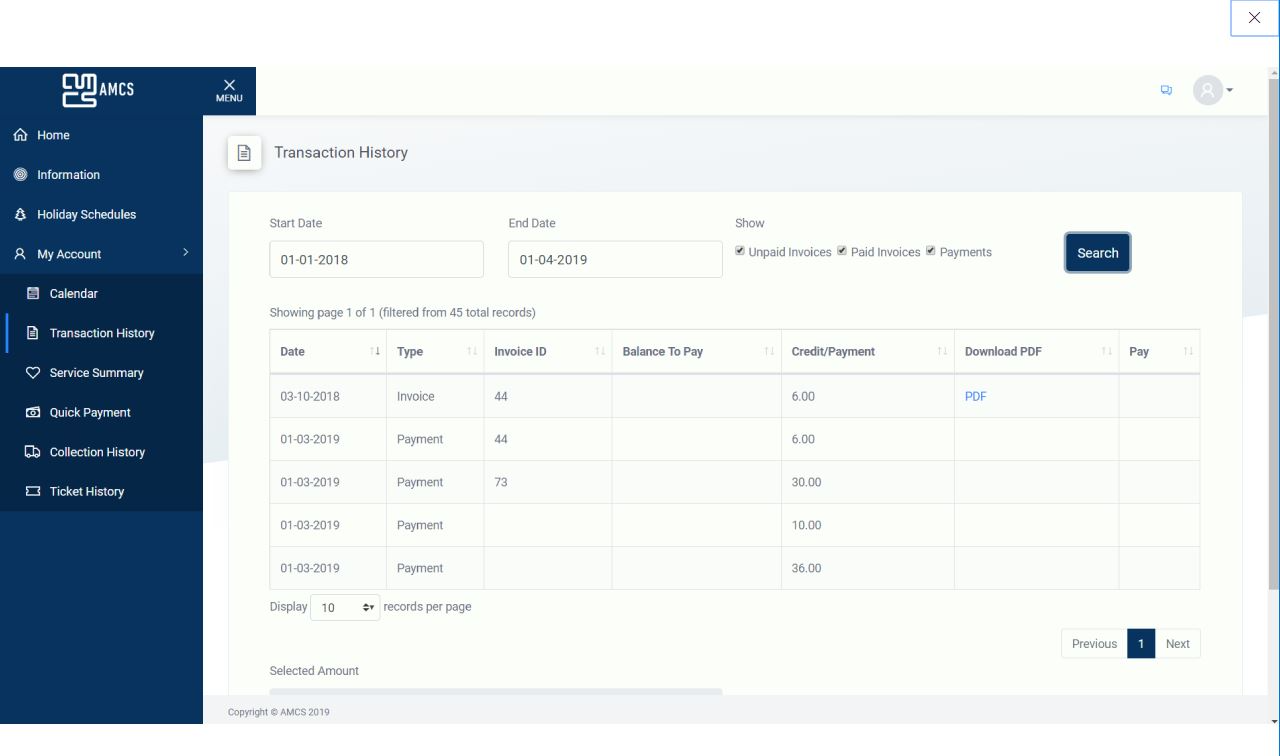Click the Search button
The height and width of the screenshot is (756, 1280).
(x=1097, y=252)
